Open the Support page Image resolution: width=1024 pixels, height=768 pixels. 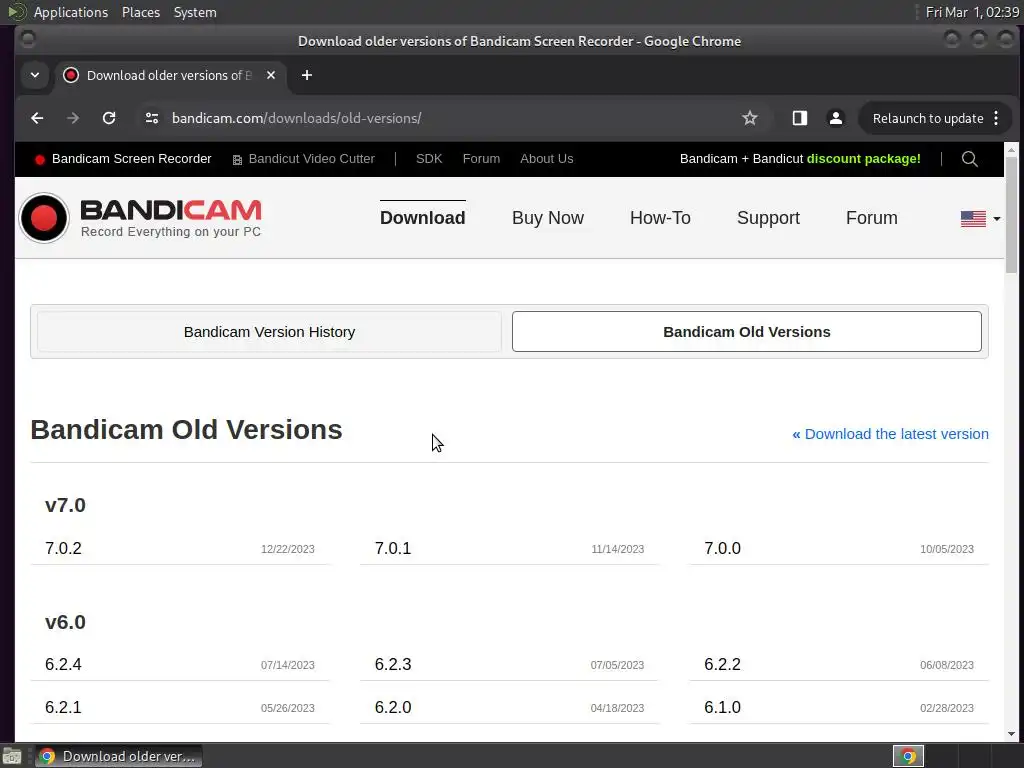[768, 217]
